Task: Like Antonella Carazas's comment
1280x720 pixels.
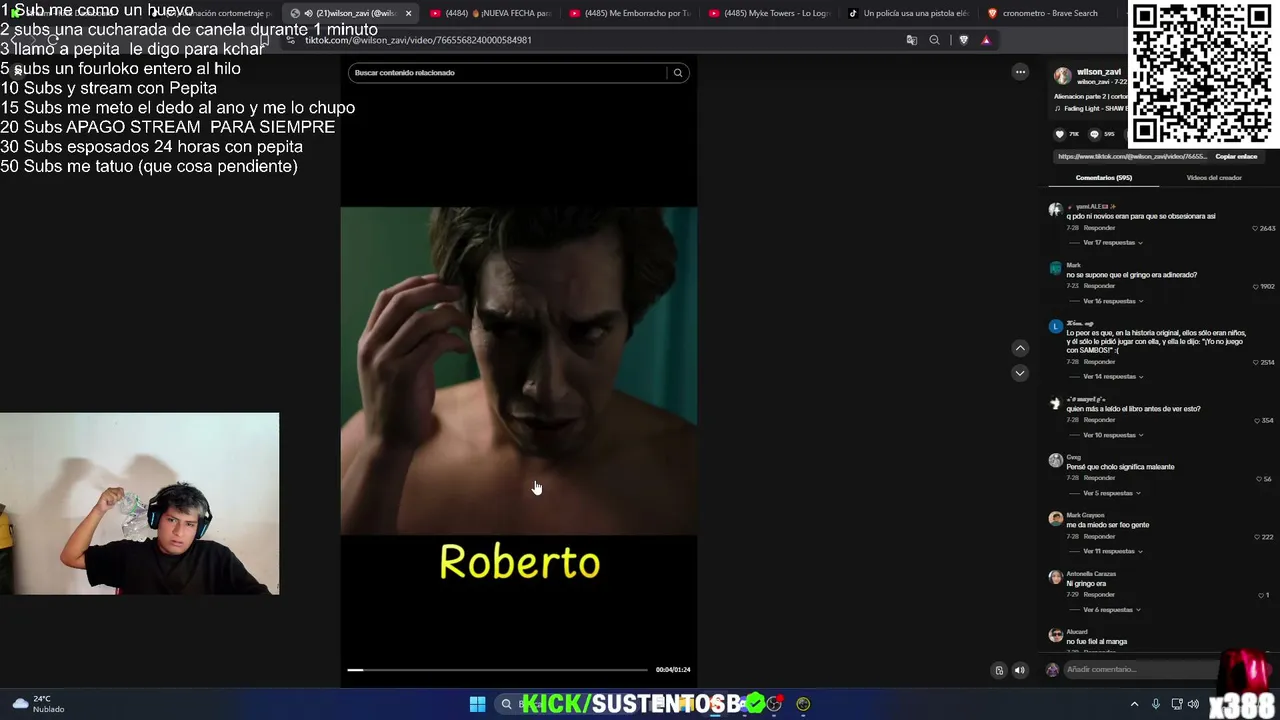Action: [x=1261, y=595]
